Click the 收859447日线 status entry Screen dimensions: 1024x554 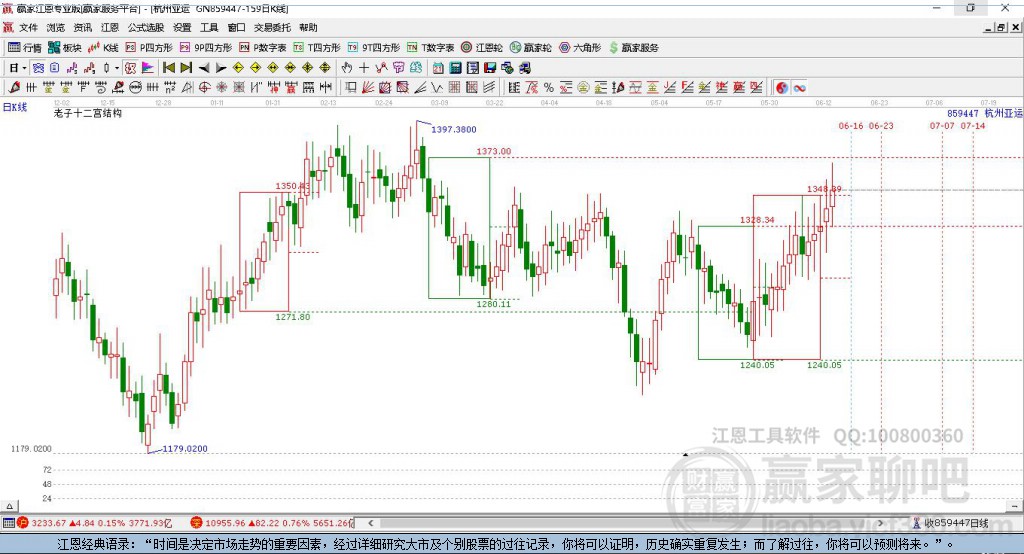click(951, 523)
